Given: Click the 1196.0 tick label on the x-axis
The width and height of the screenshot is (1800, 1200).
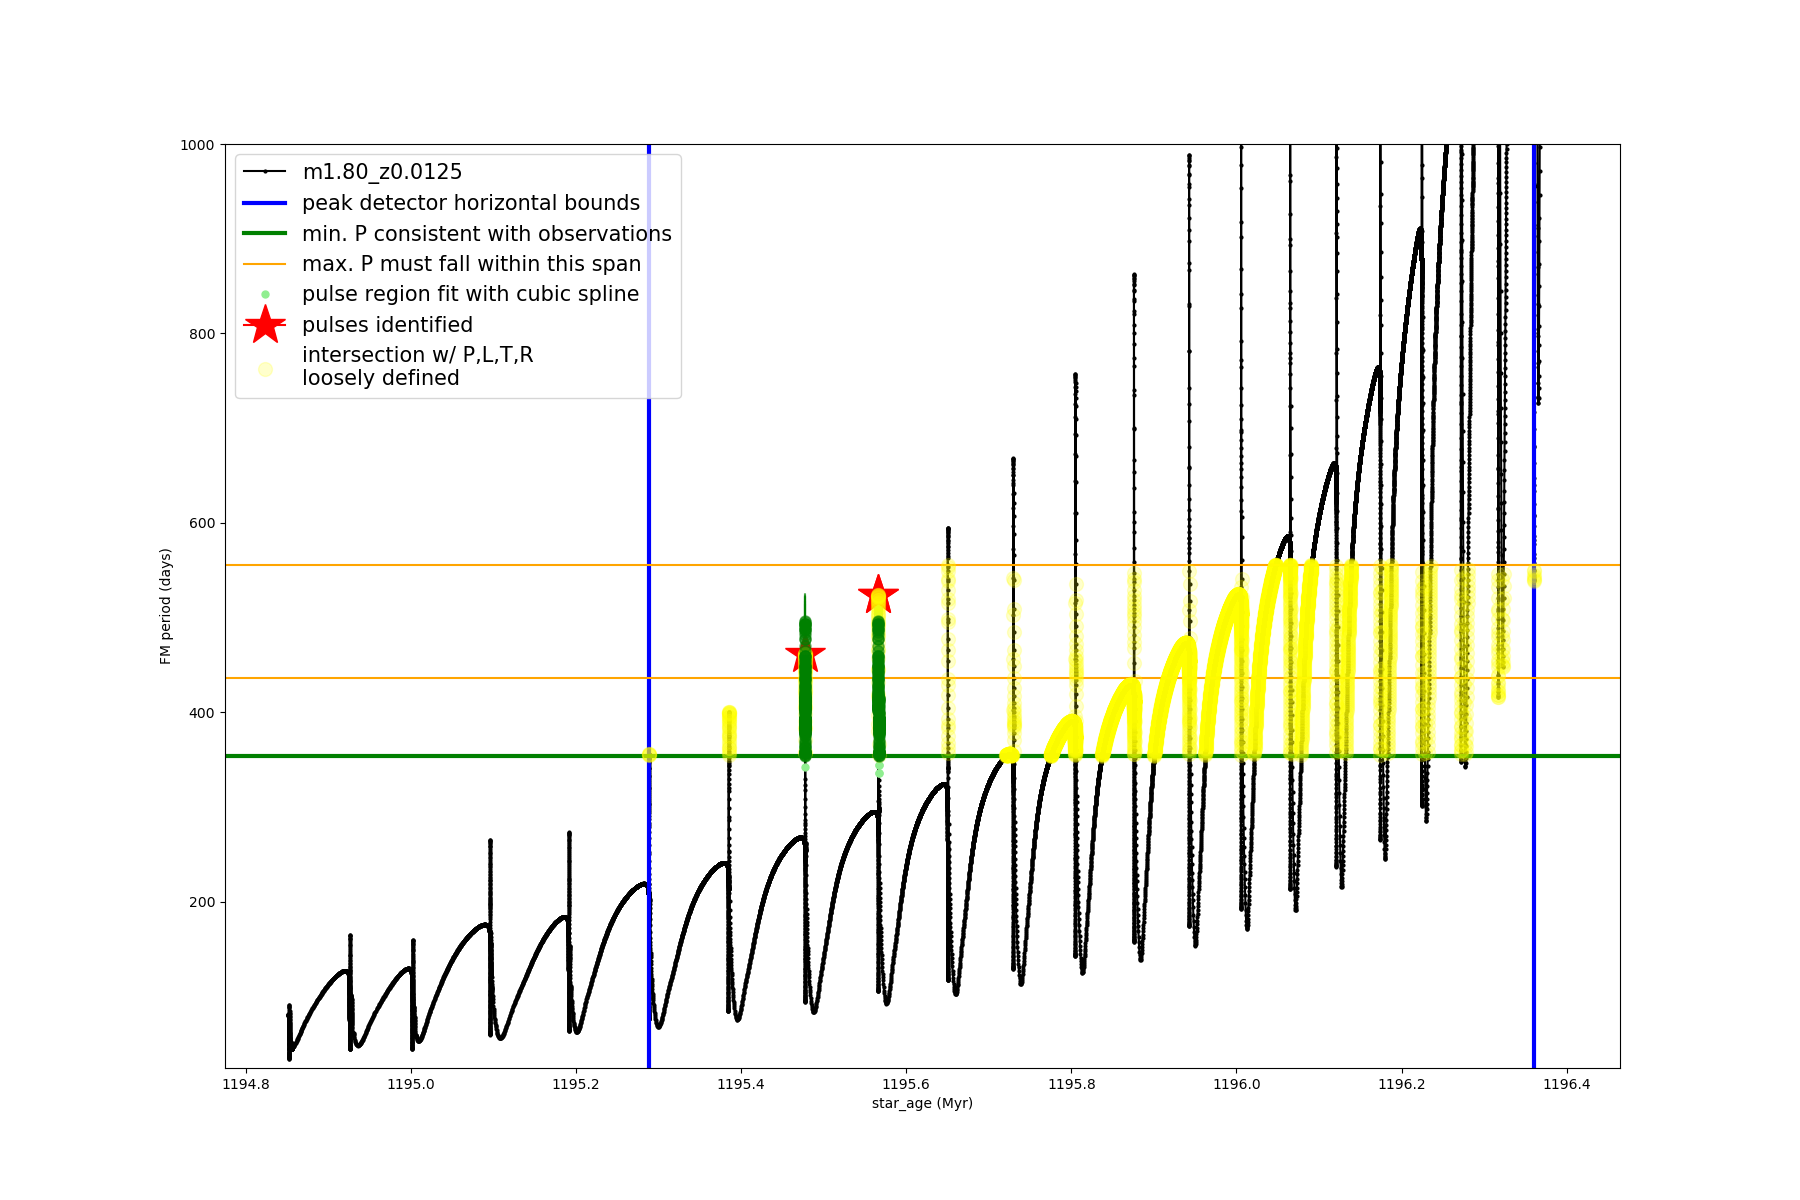Looking at the screenshot, I should pyautogui.click(x=1236, y=1084).
